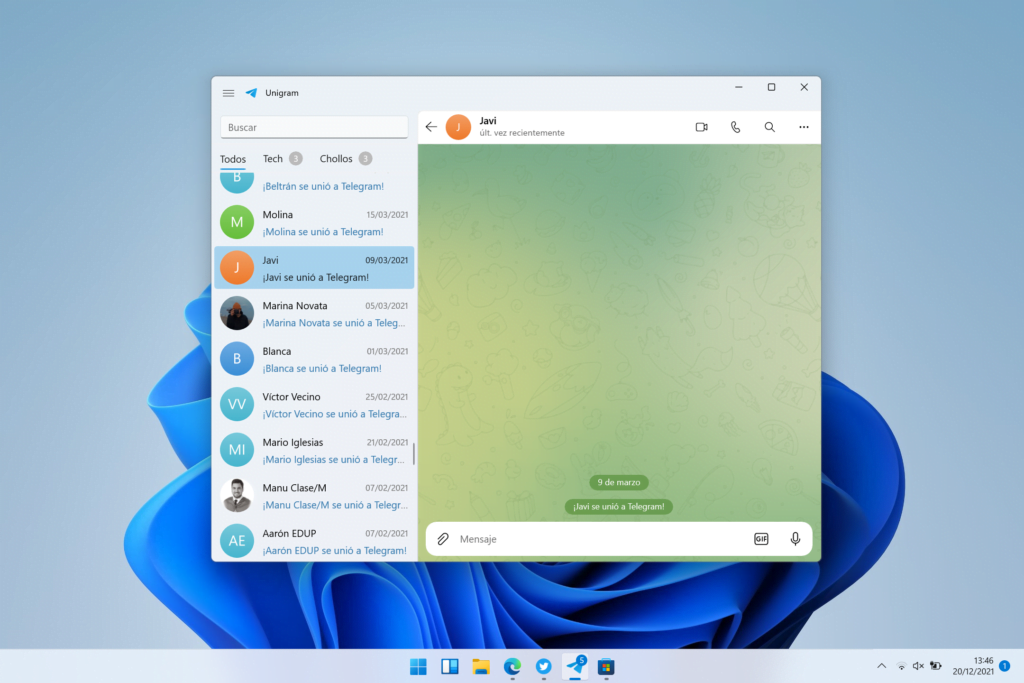1024x683 pixels.
Task: Call Javi using the phone icon
Action: (x=735, y=127)
